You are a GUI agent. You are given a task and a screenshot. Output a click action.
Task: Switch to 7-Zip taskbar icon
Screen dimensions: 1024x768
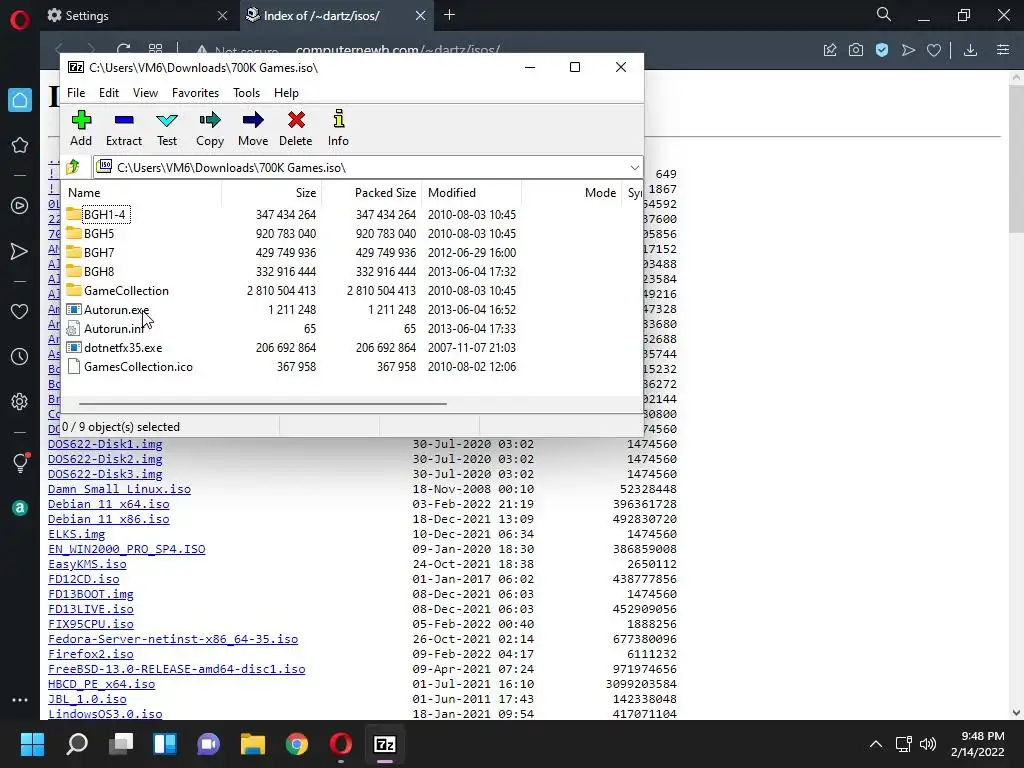(385, 744)
